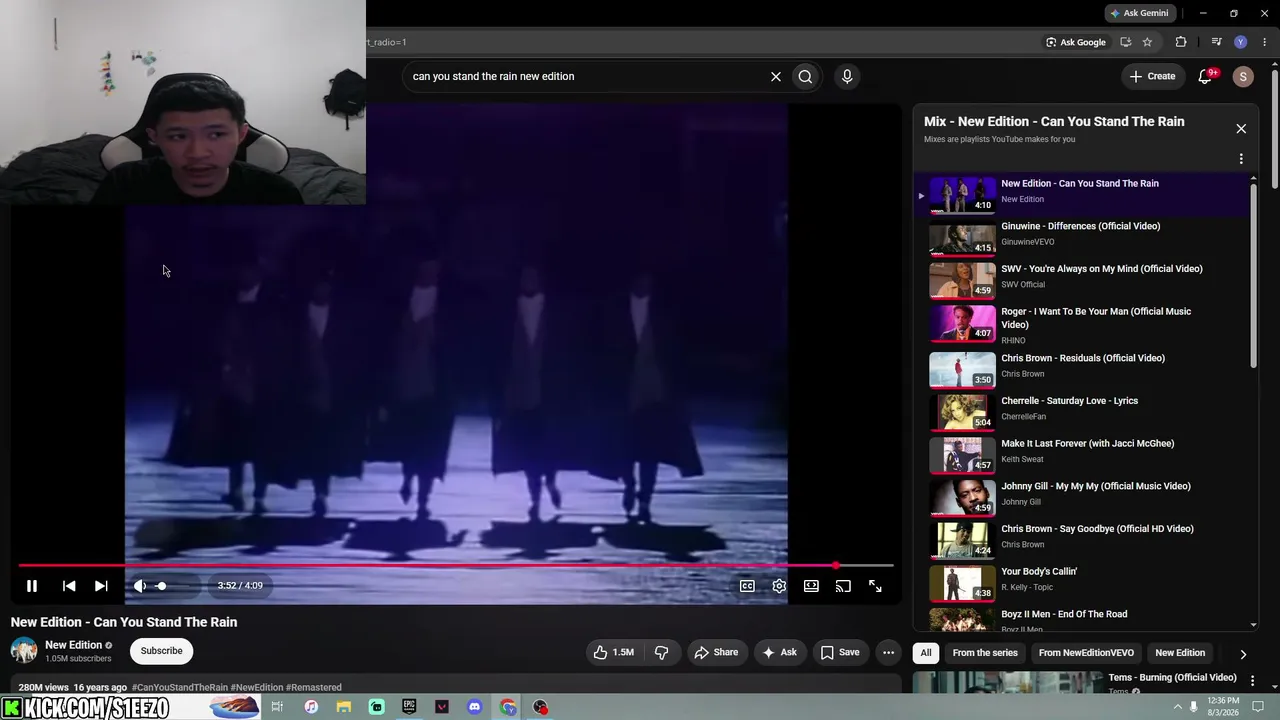
Task: Open the video player settings gear
Action: (x=779, y=586)
